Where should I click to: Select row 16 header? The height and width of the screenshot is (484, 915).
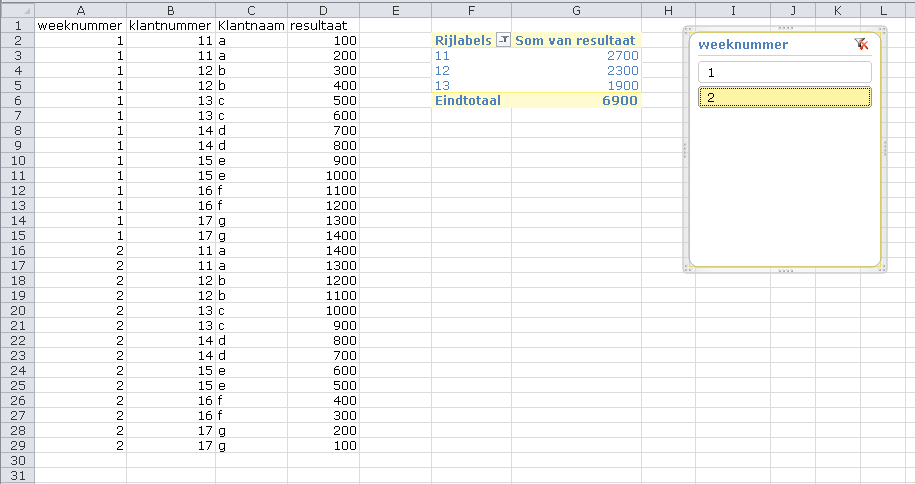tap(18, 250)
